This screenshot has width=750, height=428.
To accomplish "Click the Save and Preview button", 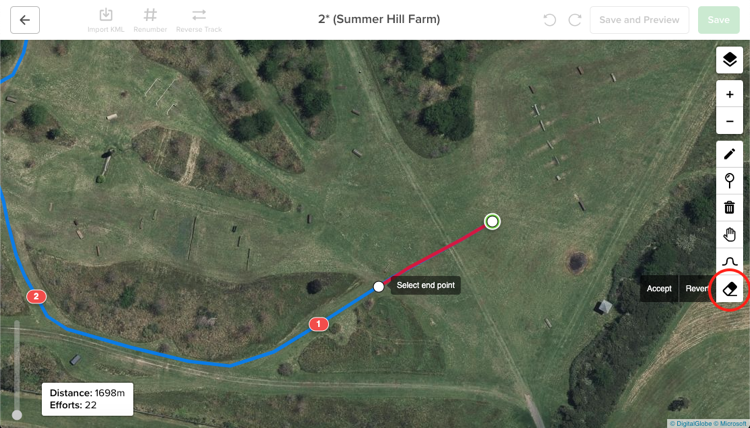I will point(639,20).
